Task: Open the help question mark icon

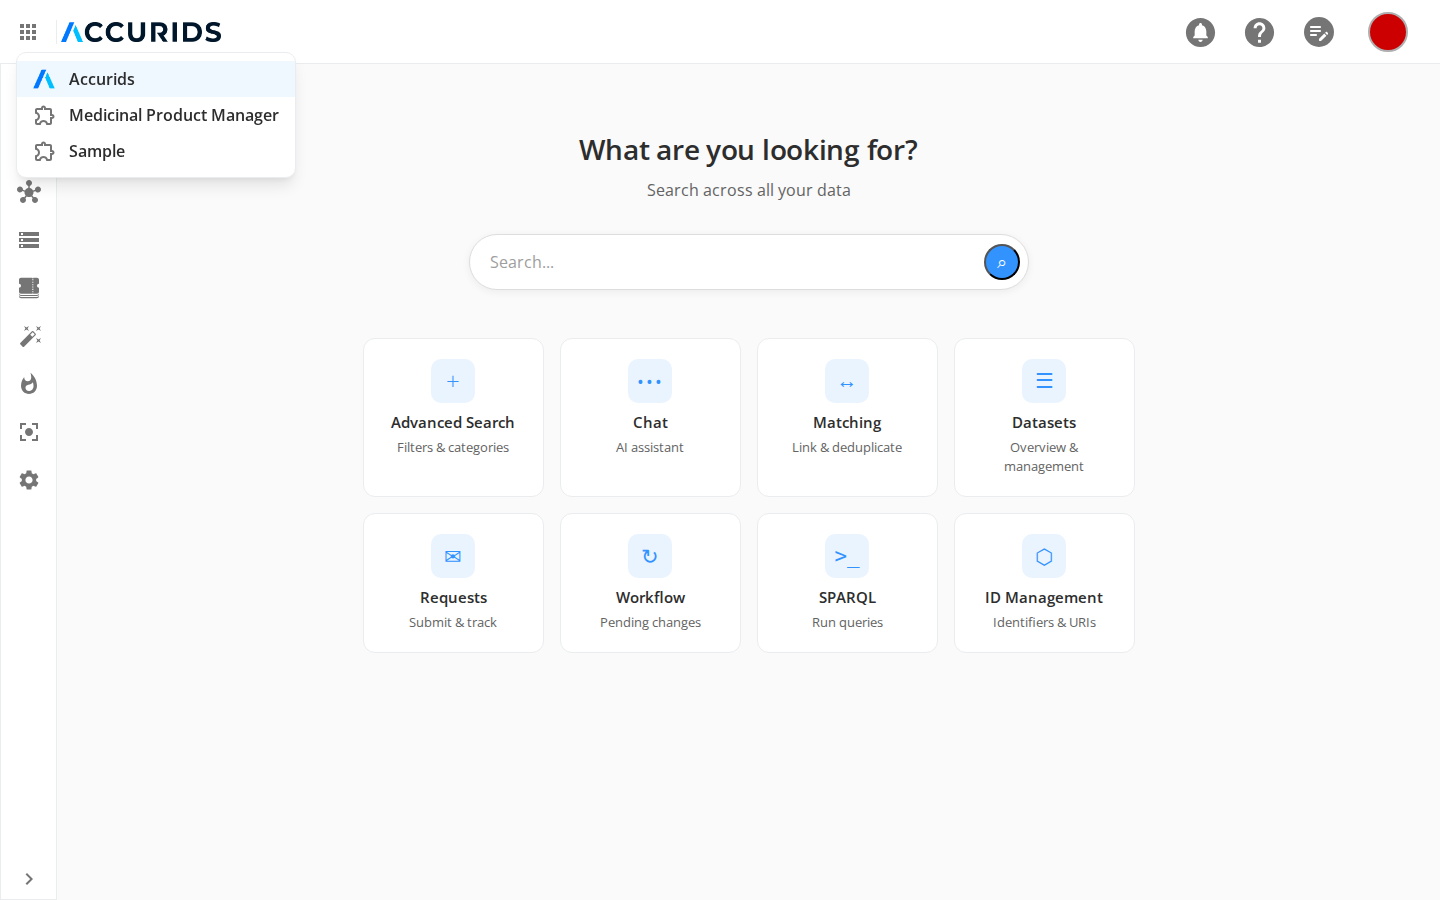Action: (1259, 32)
